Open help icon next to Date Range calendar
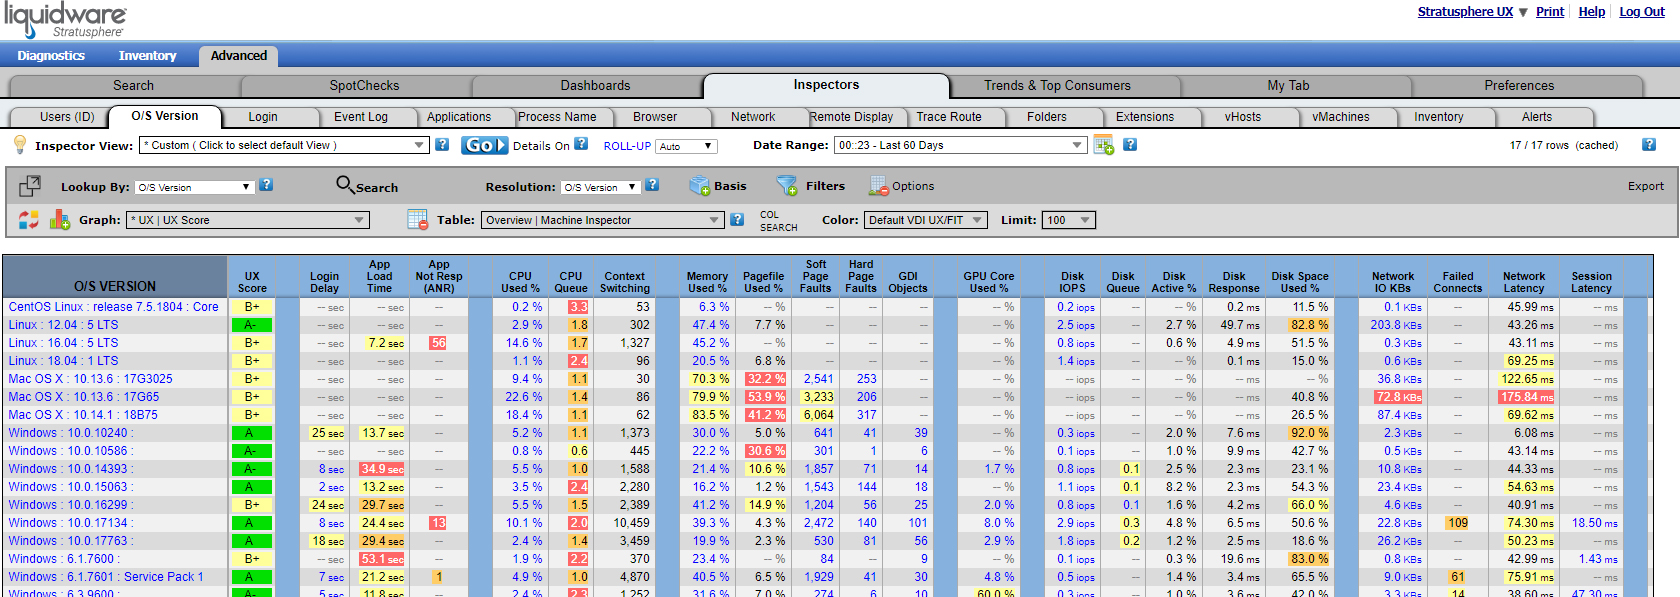Screen dimensions: 1680x597 click(x=1130, y=144)
